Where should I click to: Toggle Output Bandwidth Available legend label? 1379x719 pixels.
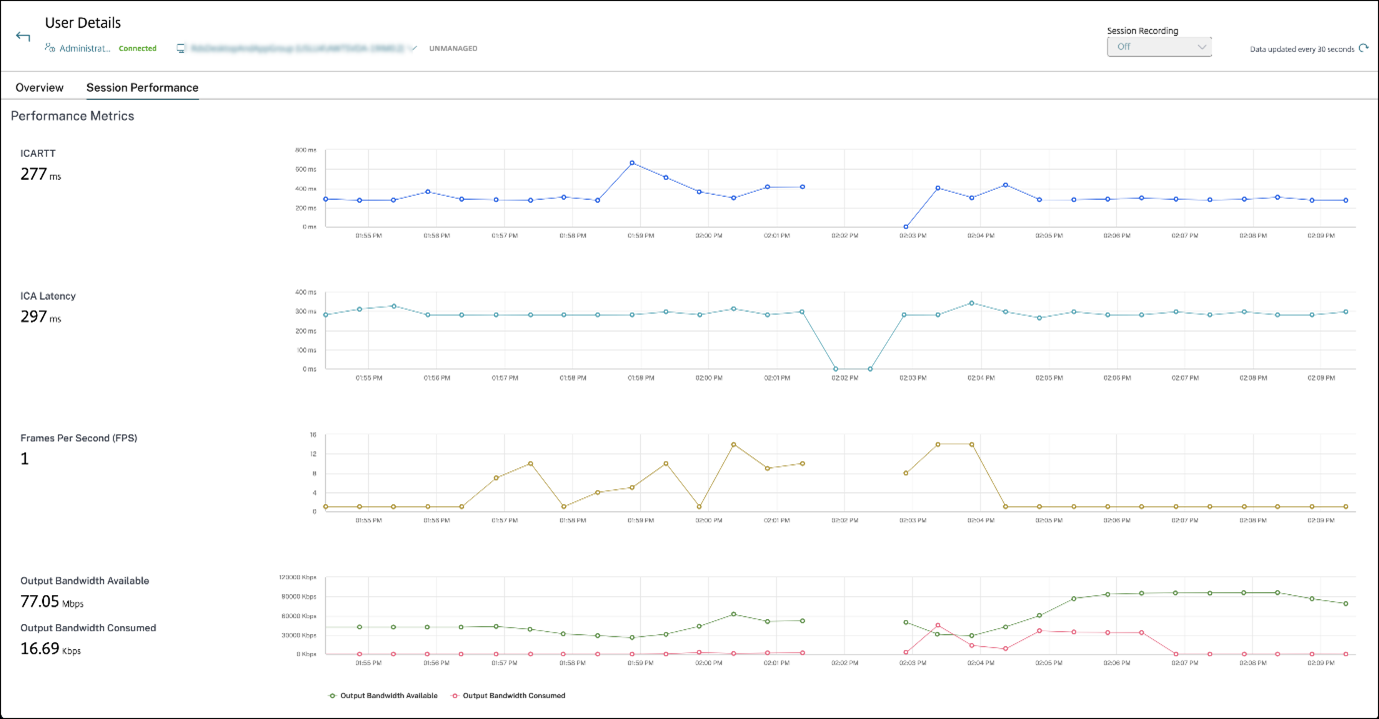(x=389, y=695)
